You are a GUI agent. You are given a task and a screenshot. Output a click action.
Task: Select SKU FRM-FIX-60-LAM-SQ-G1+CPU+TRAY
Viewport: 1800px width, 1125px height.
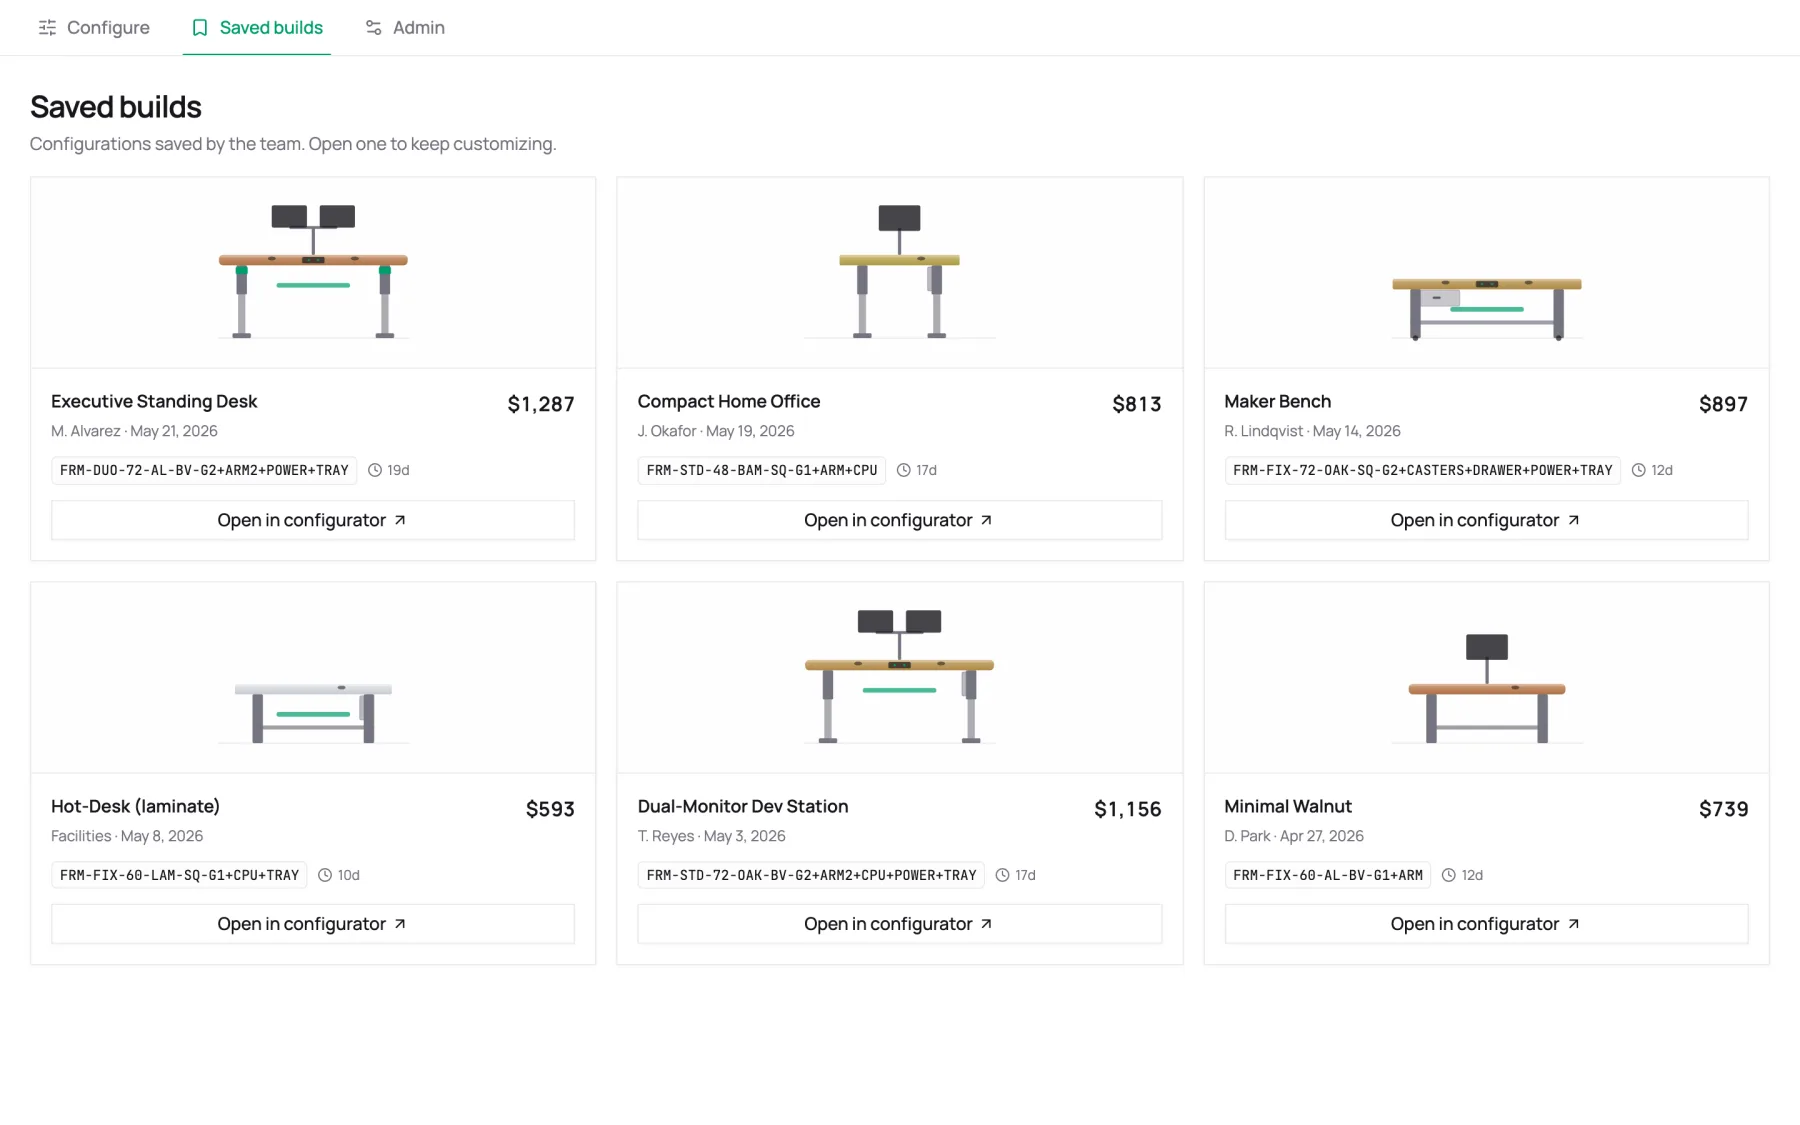click(179, 875)
